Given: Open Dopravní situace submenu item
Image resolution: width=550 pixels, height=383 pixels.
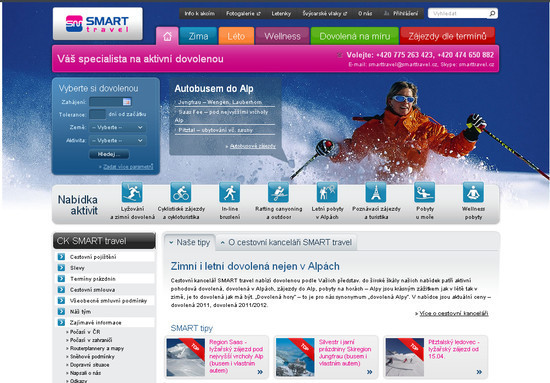Looking at the screenshot, I should 89,365.
